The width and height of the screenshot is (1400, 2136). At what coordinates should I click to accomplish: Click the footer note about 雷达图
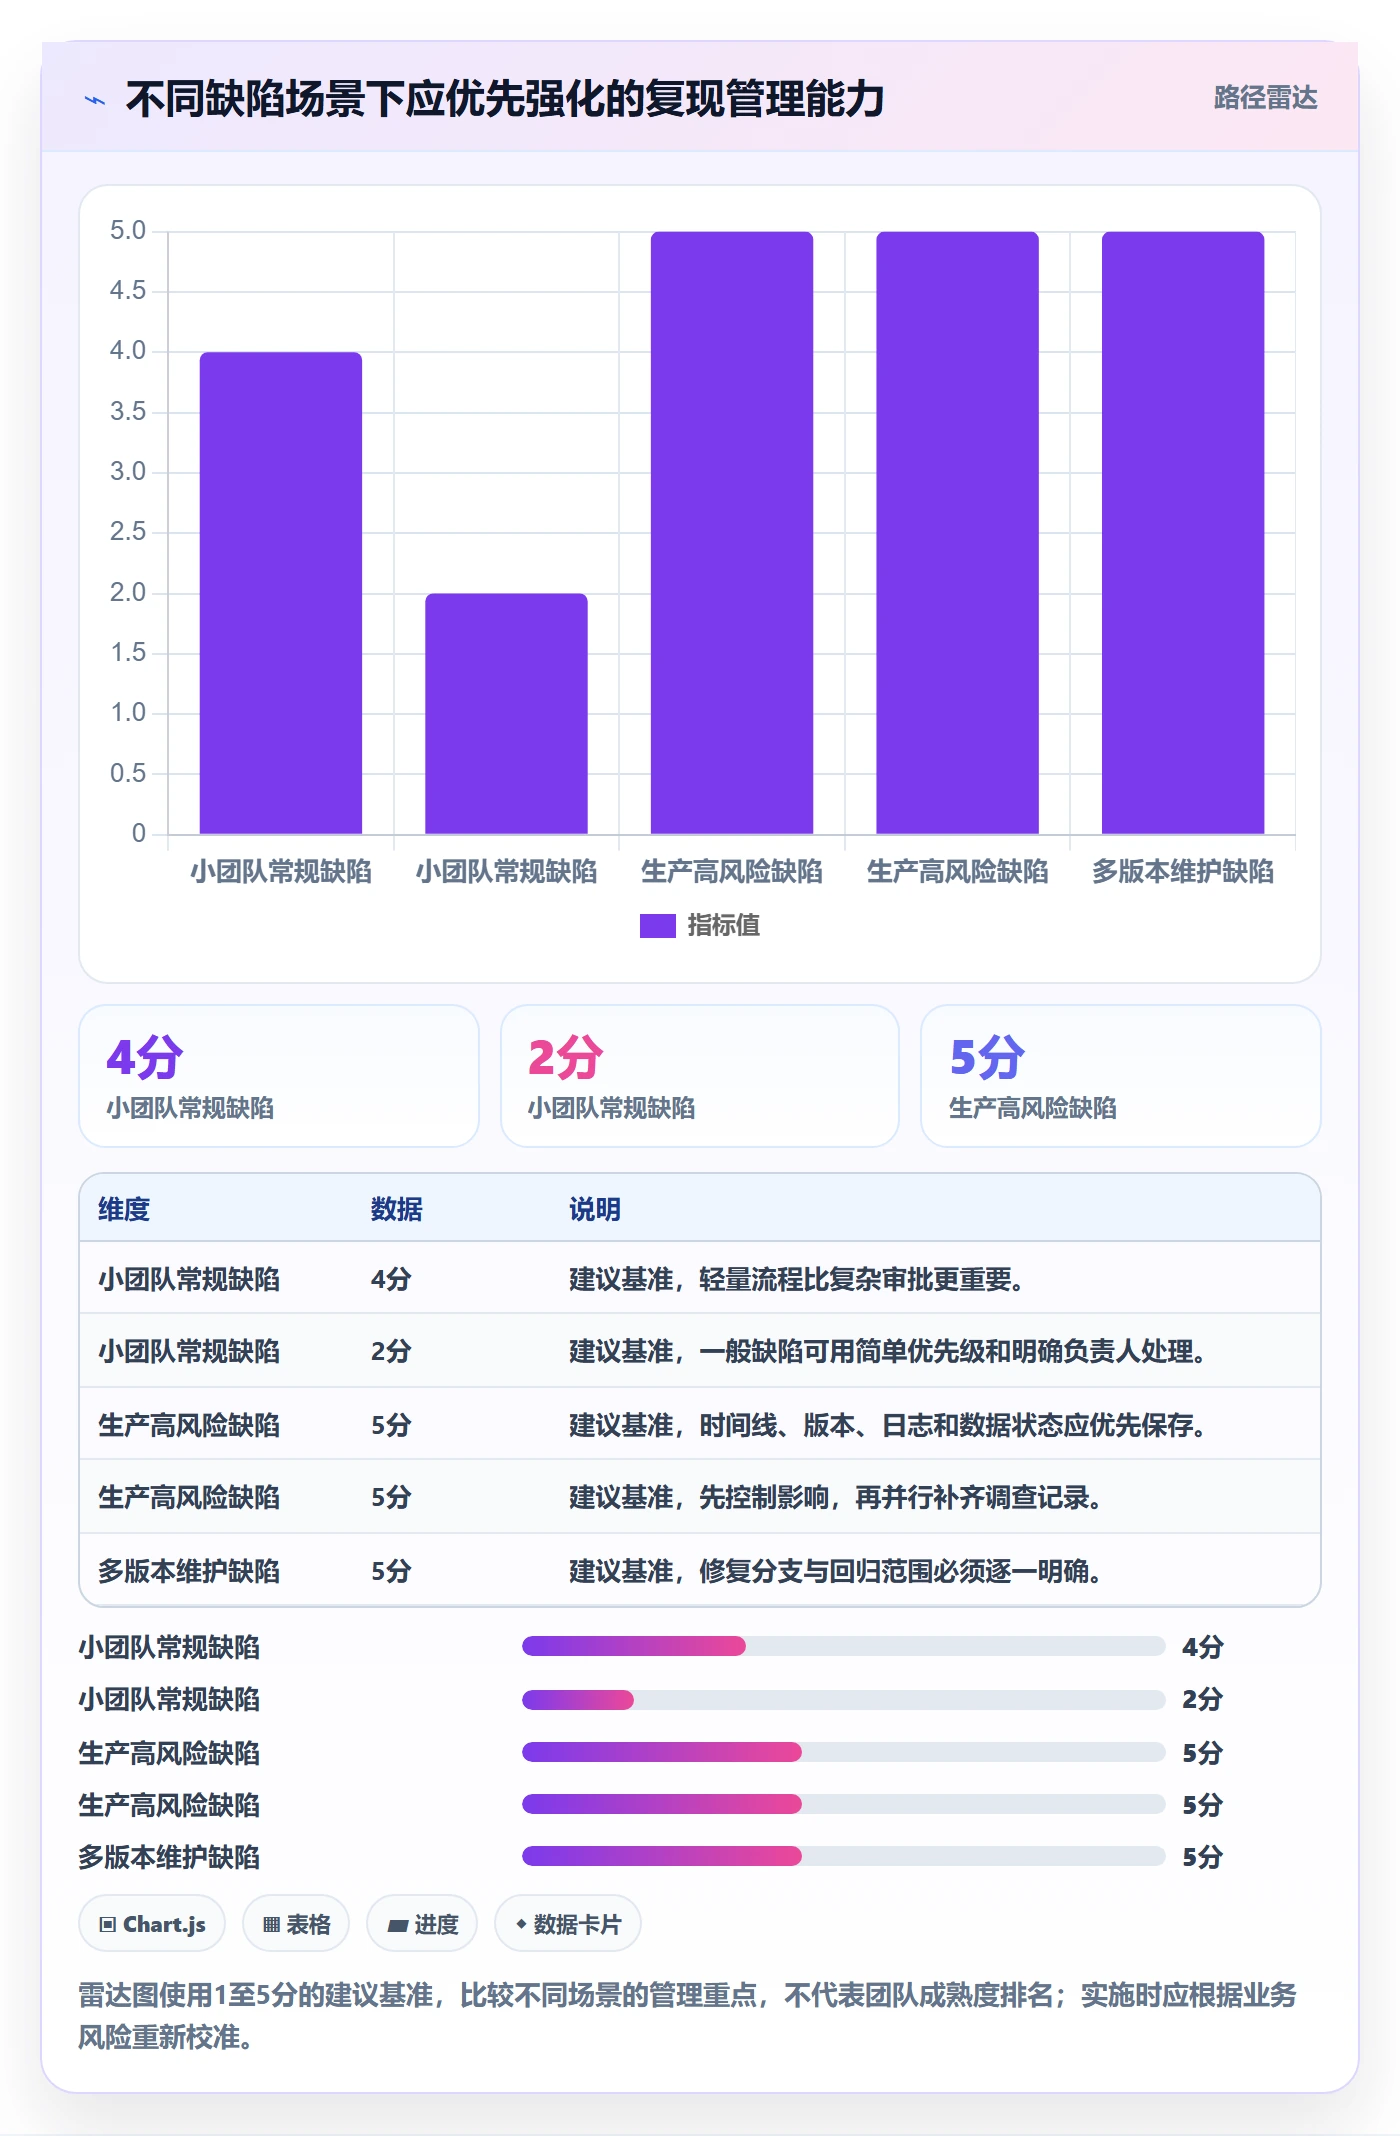(688, 2015)
